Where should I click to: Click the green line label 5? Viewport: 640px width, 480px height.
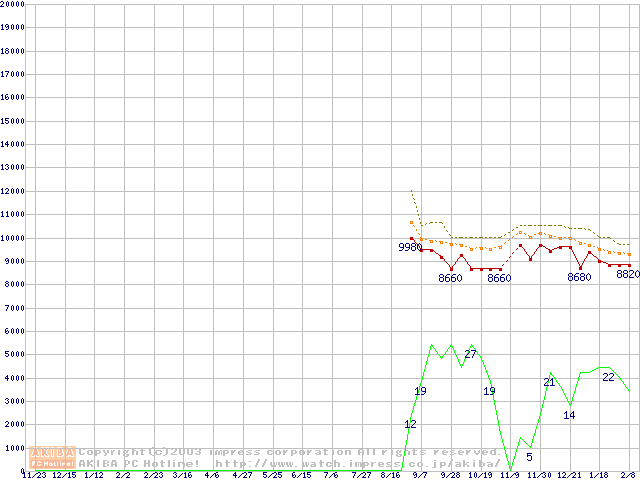click(x=529, y=457)
